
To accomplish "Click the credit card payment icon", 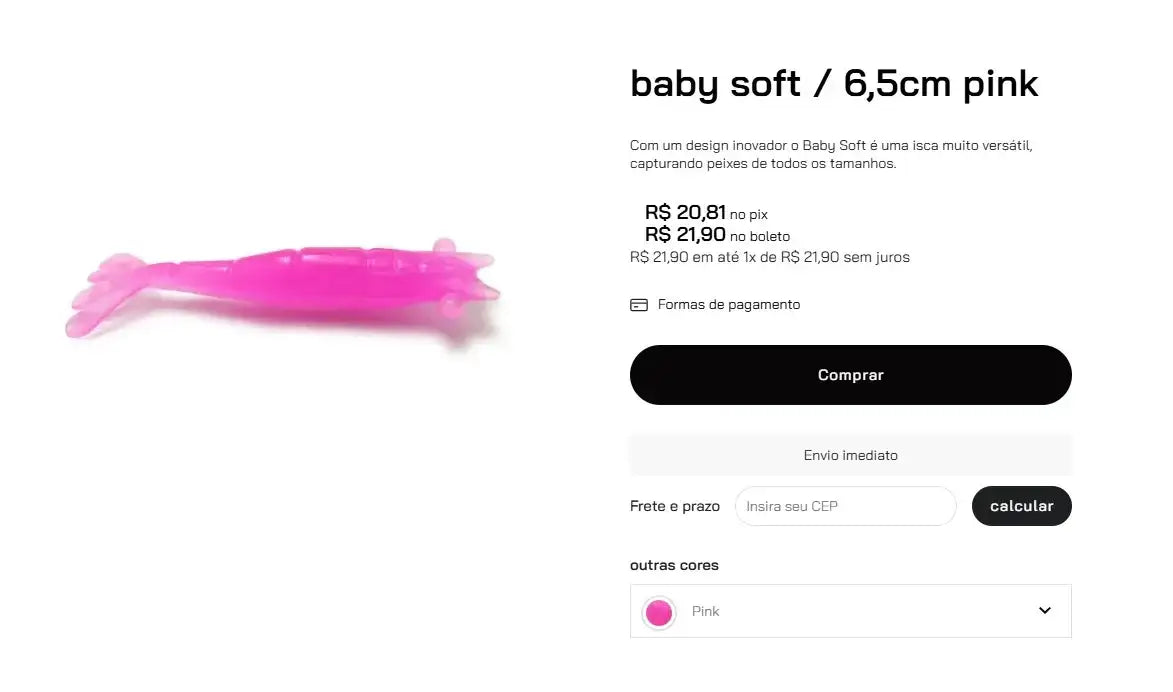I will click(x=639, y=305).
